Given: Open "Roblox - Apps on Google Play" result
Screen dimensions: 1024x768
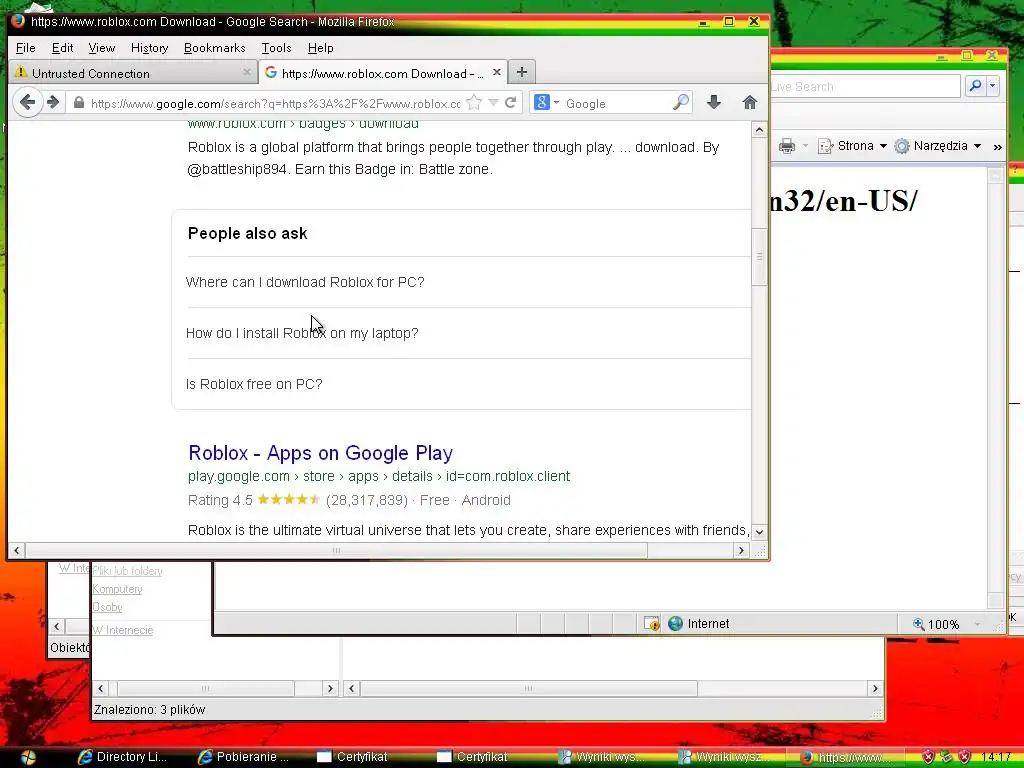Looking at the screenshot, I should point(321,453).
